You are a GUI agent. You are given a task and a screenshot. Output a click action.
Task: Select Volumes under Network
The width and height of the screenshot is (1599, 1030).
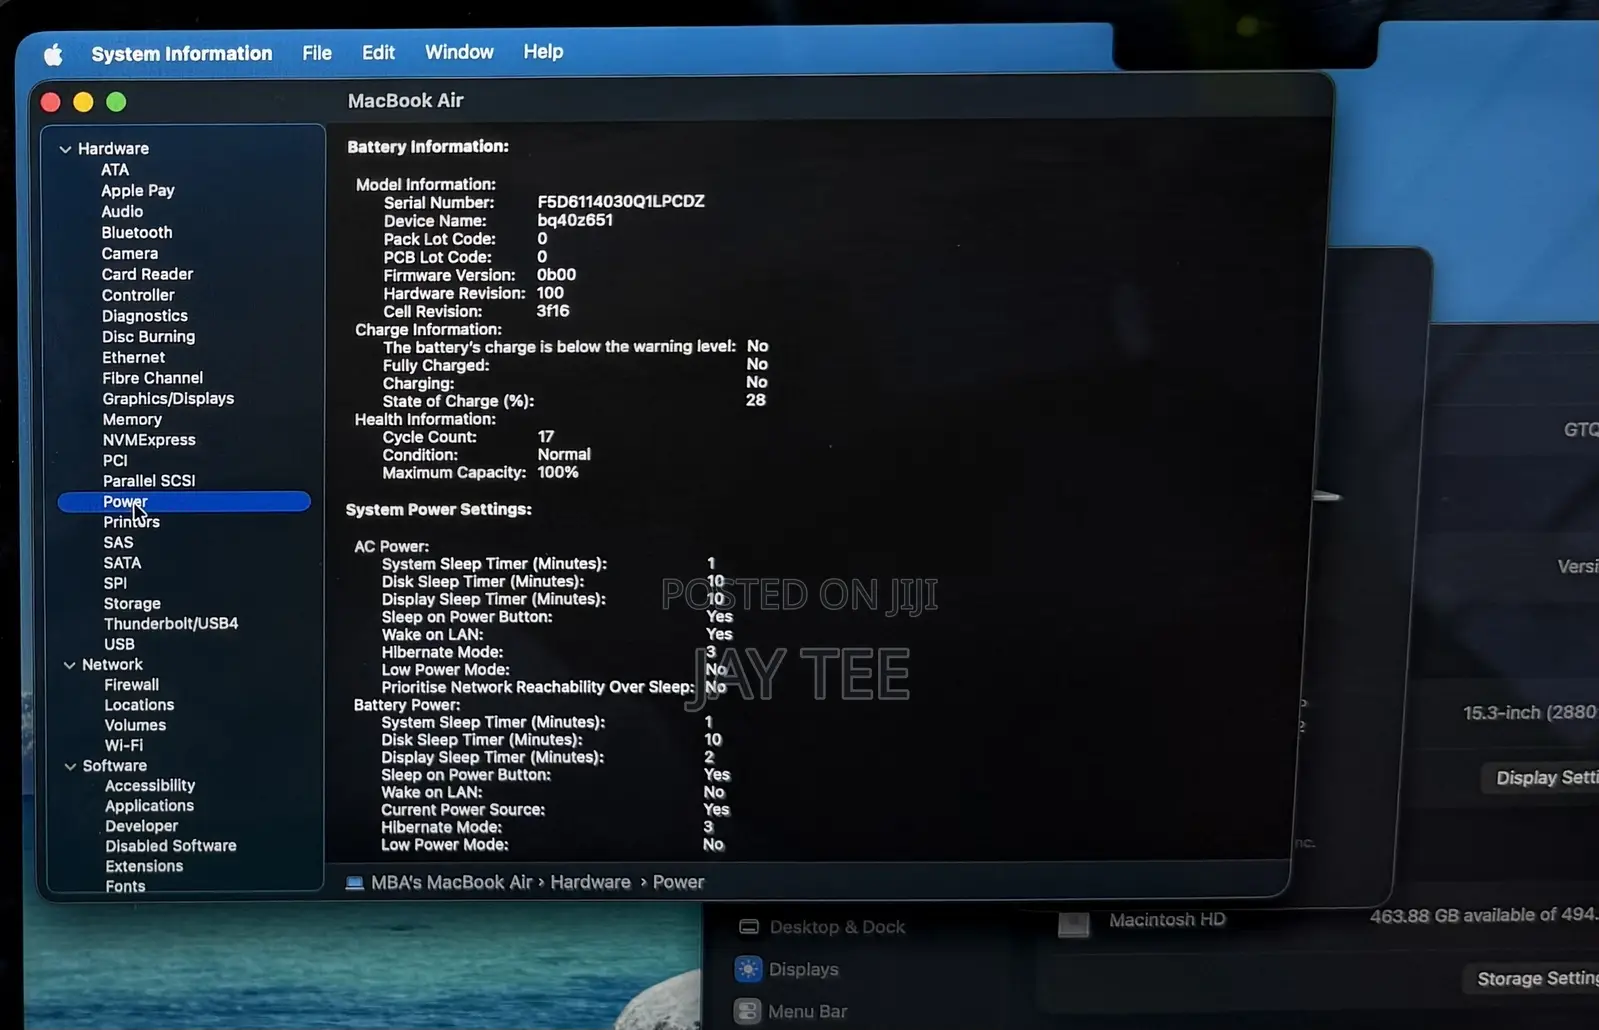point(135,726)
